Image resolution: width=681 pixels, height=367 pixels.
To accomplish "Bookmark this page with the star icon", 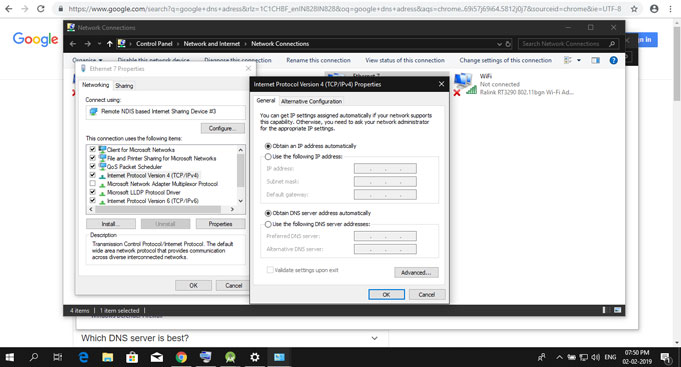I will (634, 9).
